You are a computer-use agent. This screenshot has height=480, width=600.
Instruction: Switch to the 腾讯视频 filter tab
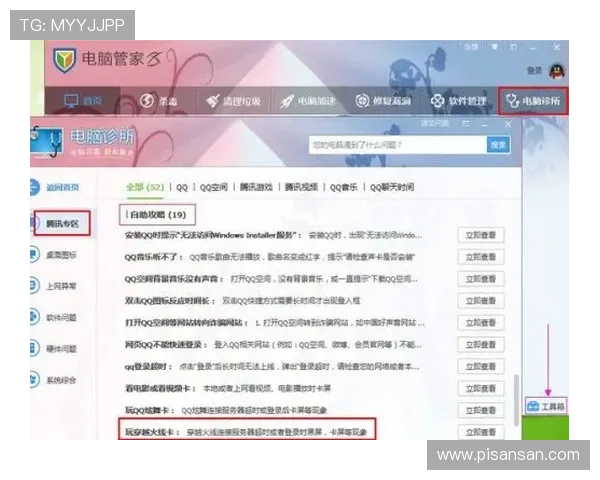click(x=301, y=187)
